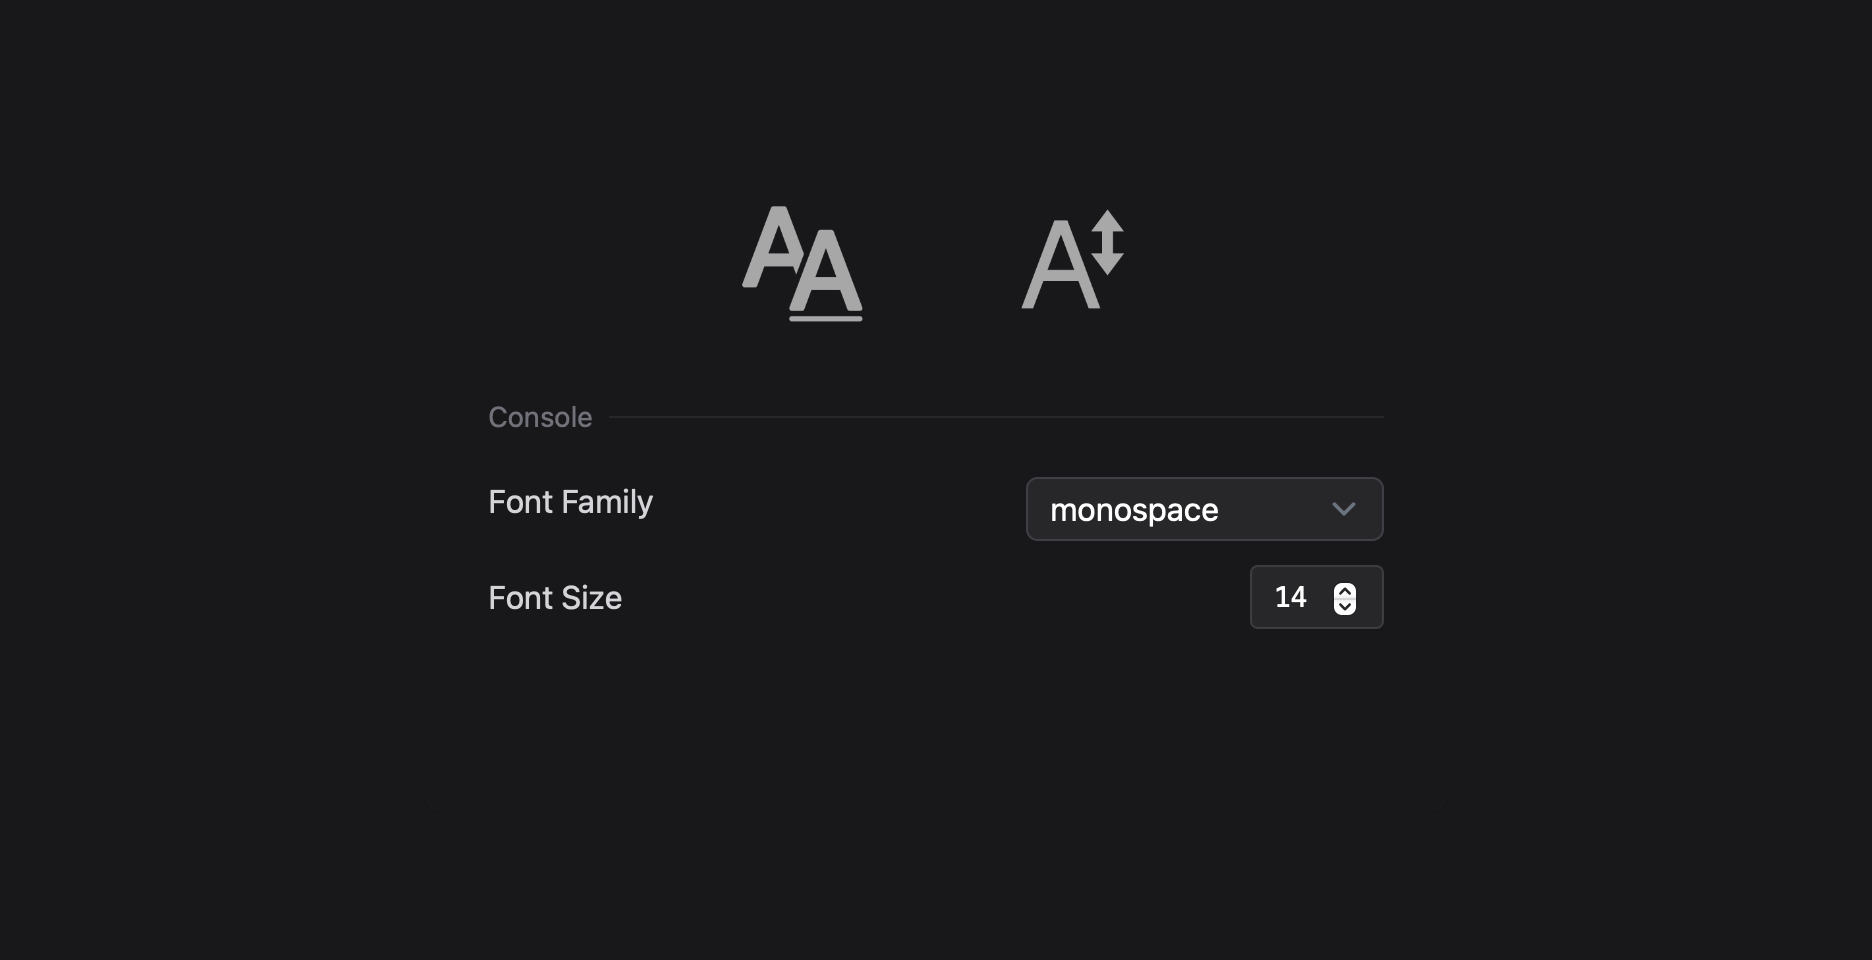Viewport: 1872px width, 960px height.
Task: Click empty area left of 14 in size box
Action: (x=1262, y=597)
